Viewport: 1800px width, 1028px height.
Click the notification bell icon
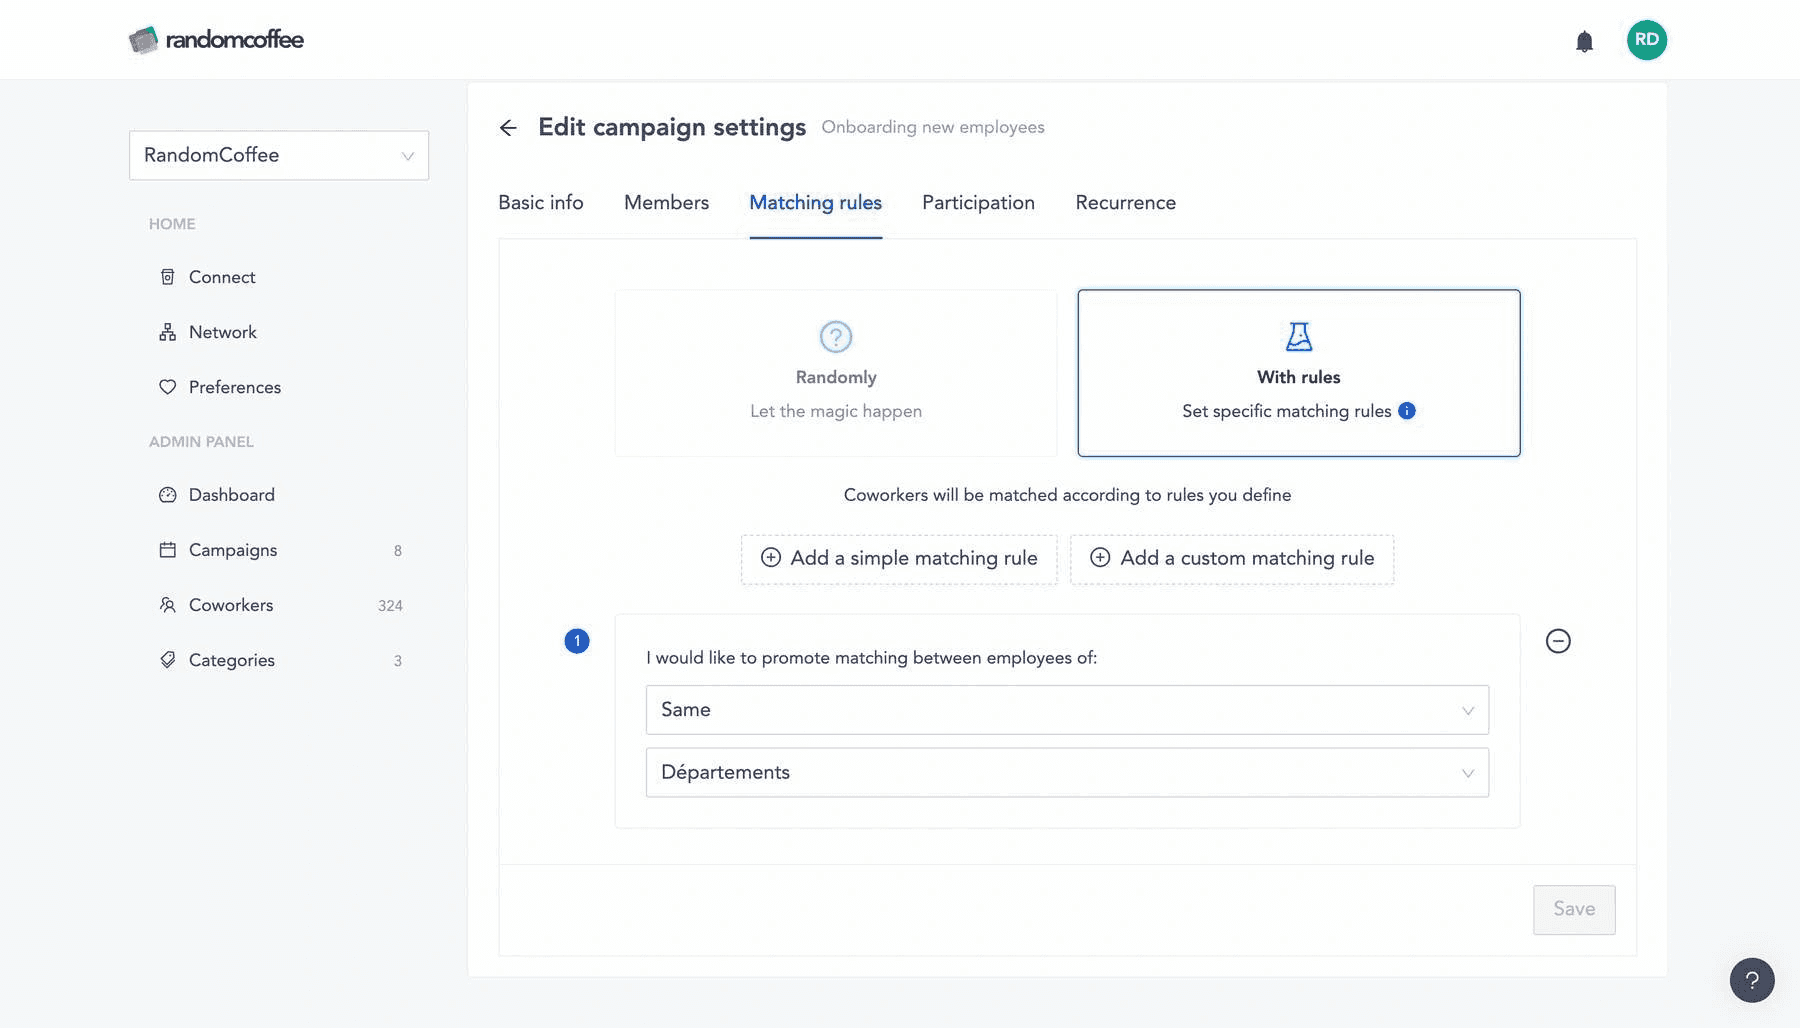click(1584, 41)
